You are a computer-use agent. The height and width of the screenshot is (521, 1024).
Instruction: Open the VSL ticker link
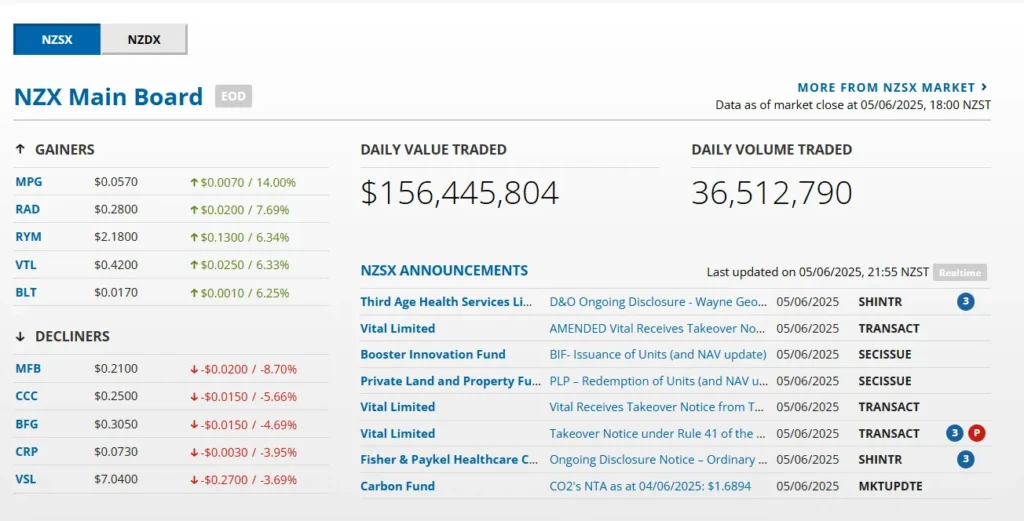pyautogui.click(x=26, y=479)
